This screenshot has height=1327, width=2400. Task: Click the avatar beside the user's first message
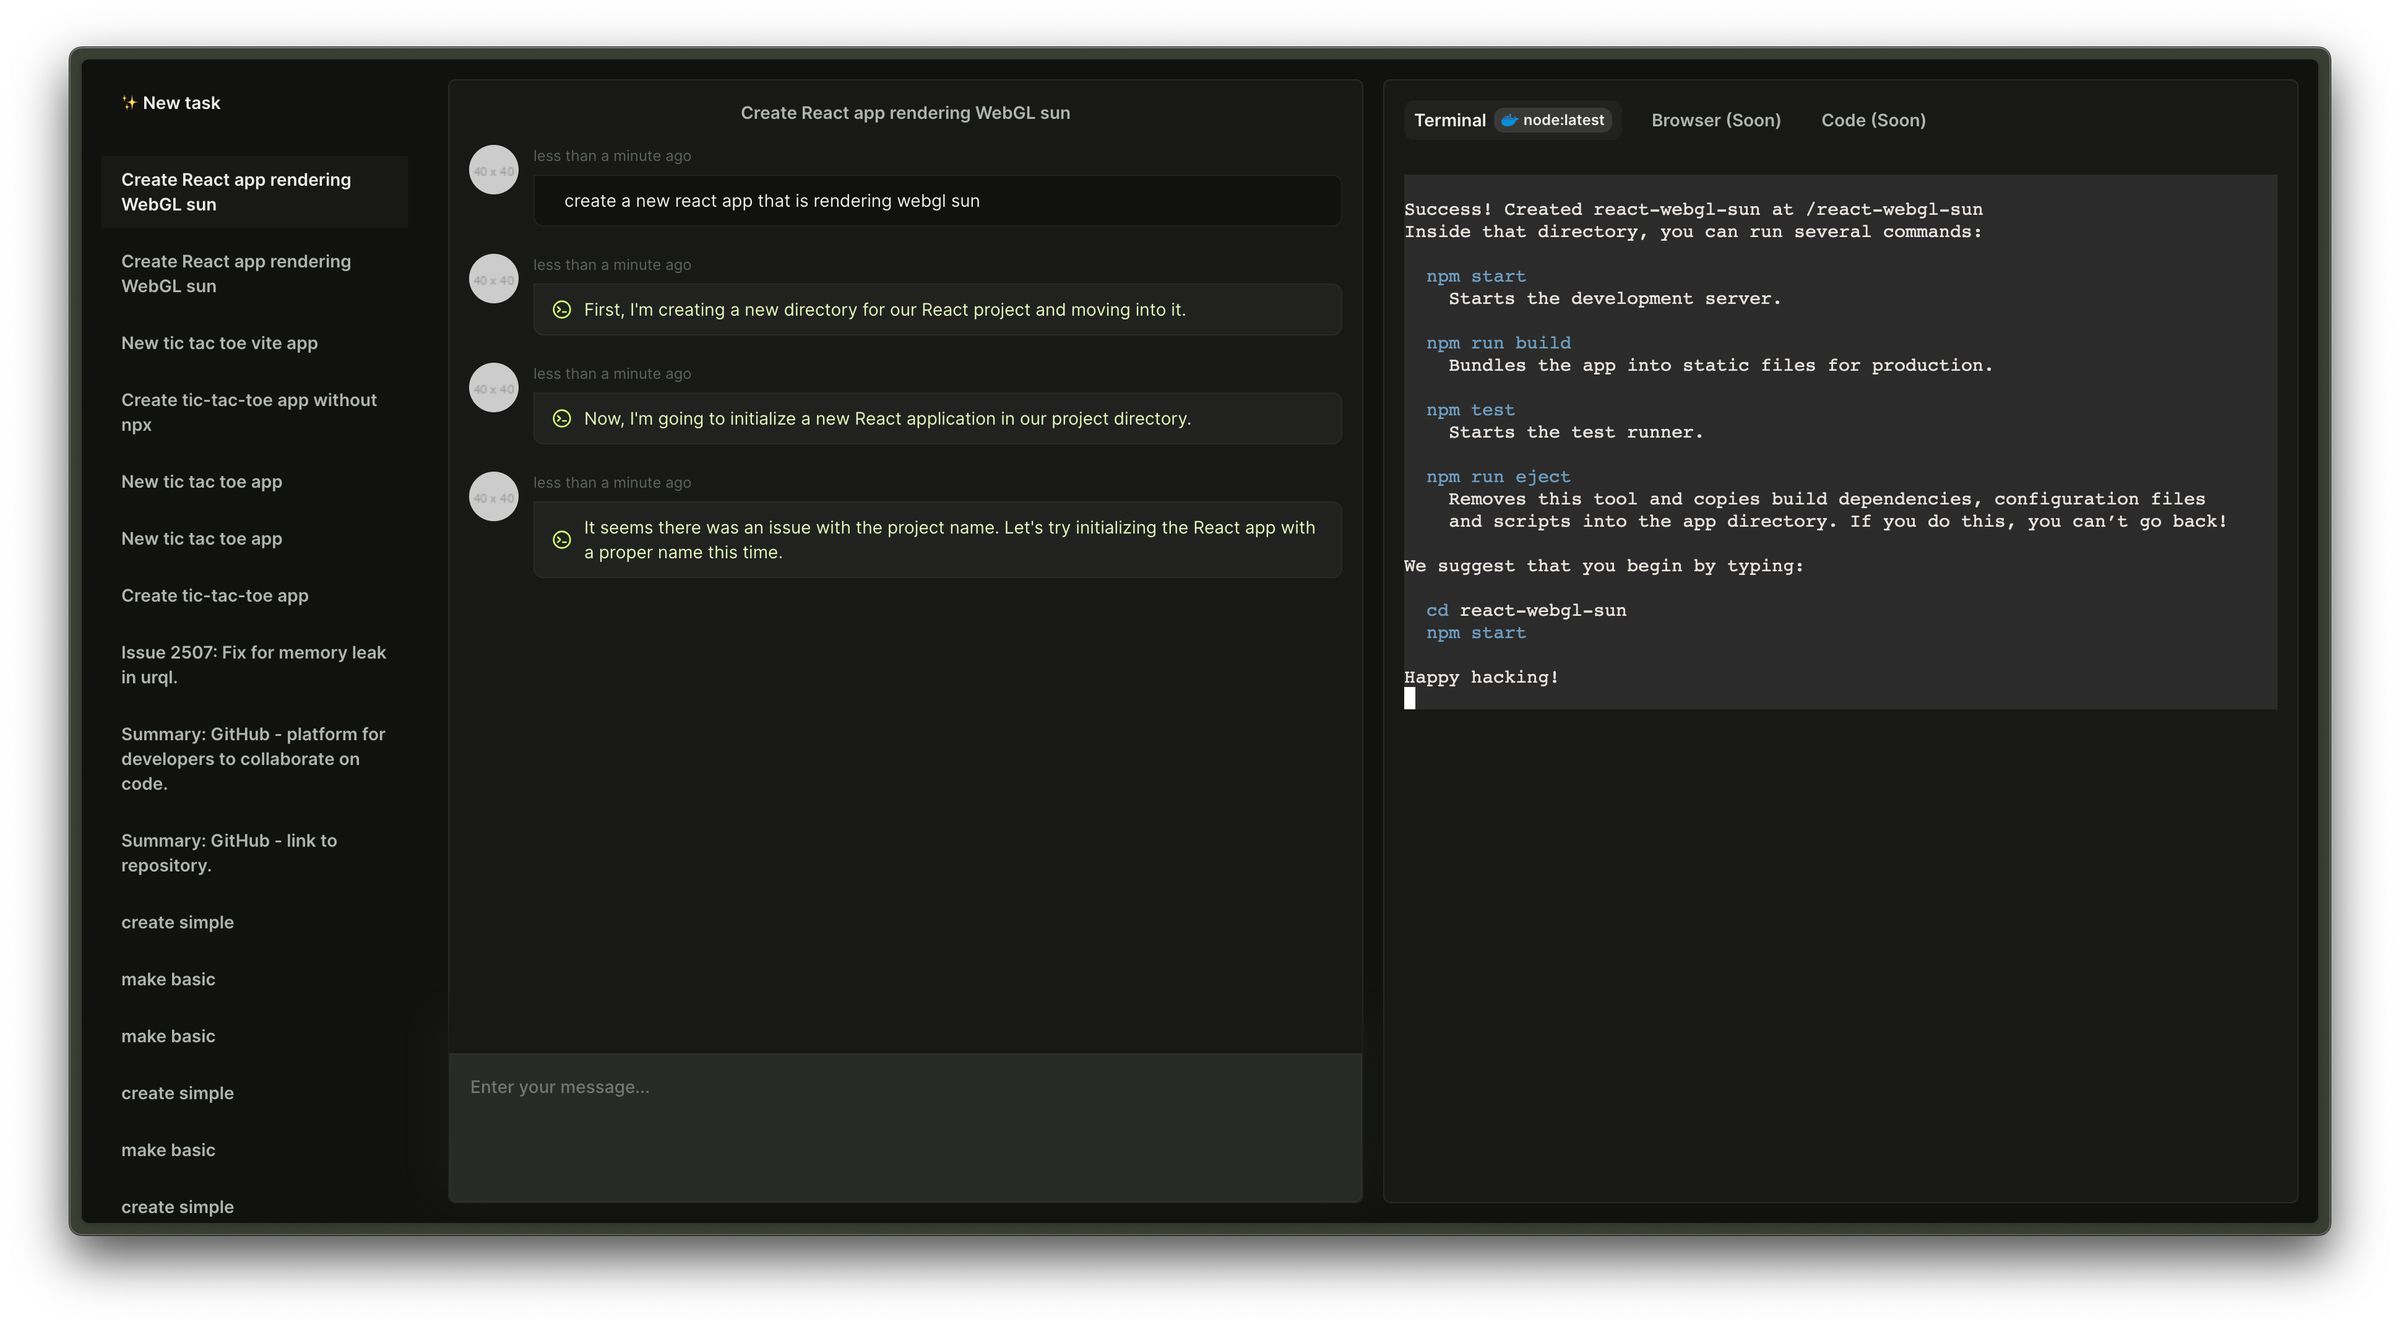coord(493,170)
